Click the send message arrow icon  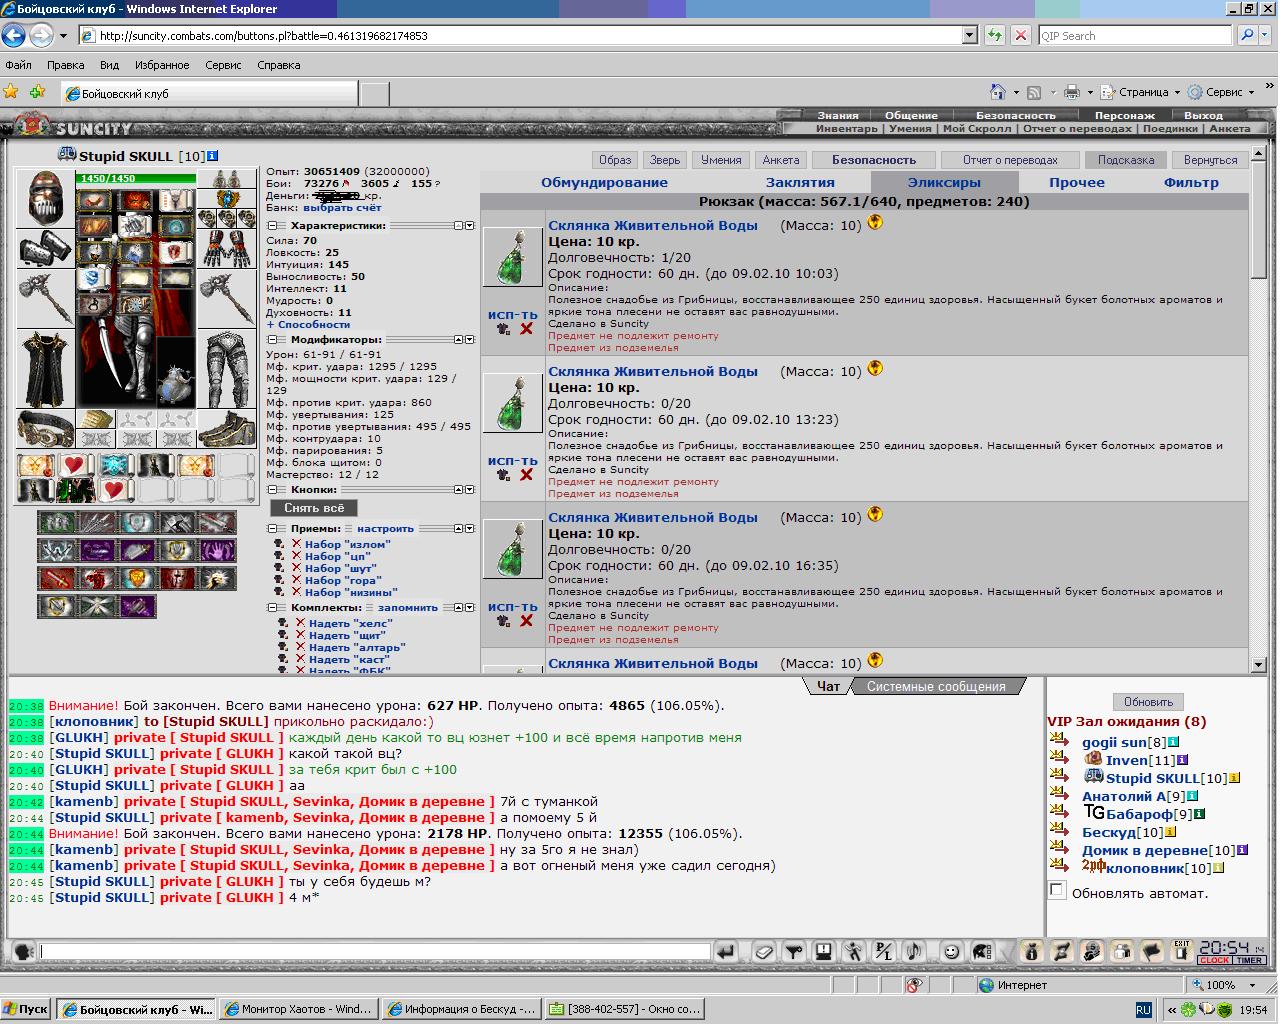[727, 951]
